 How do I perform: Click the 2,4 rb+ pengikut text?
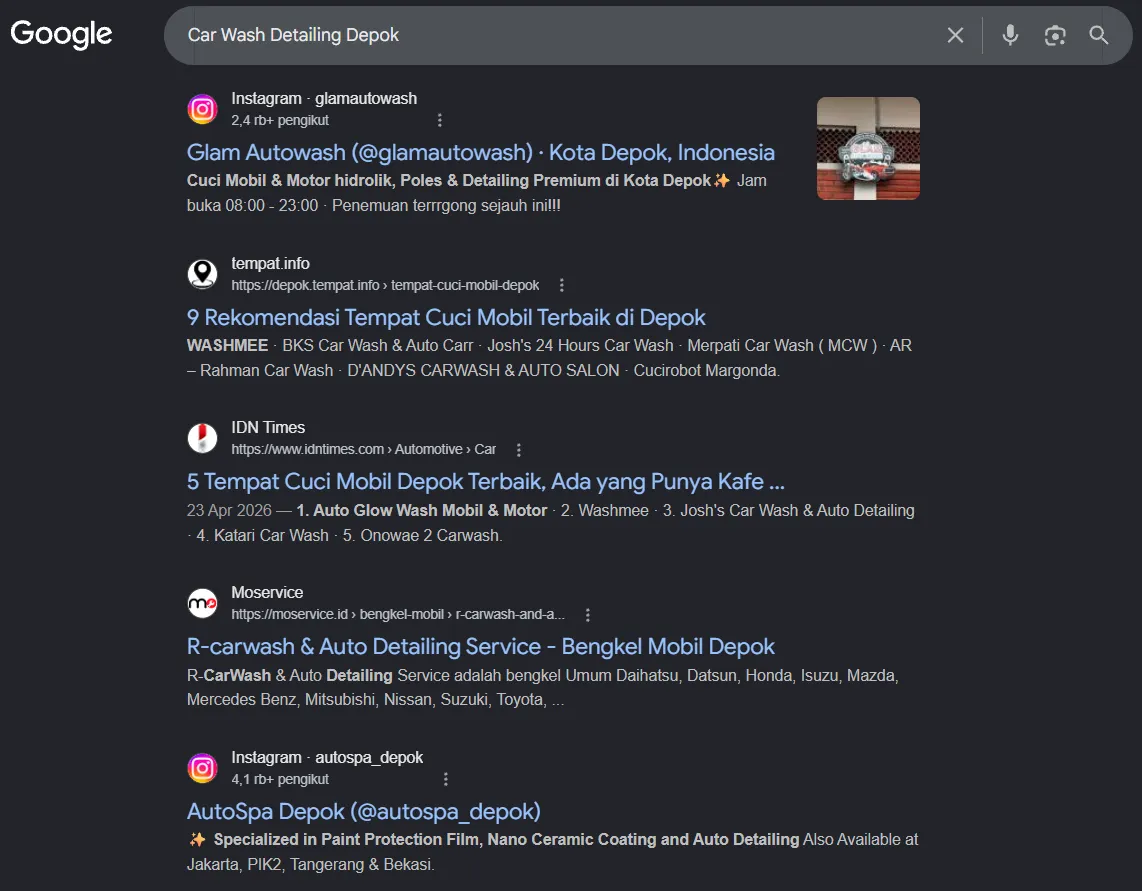[x=280, y=120]
